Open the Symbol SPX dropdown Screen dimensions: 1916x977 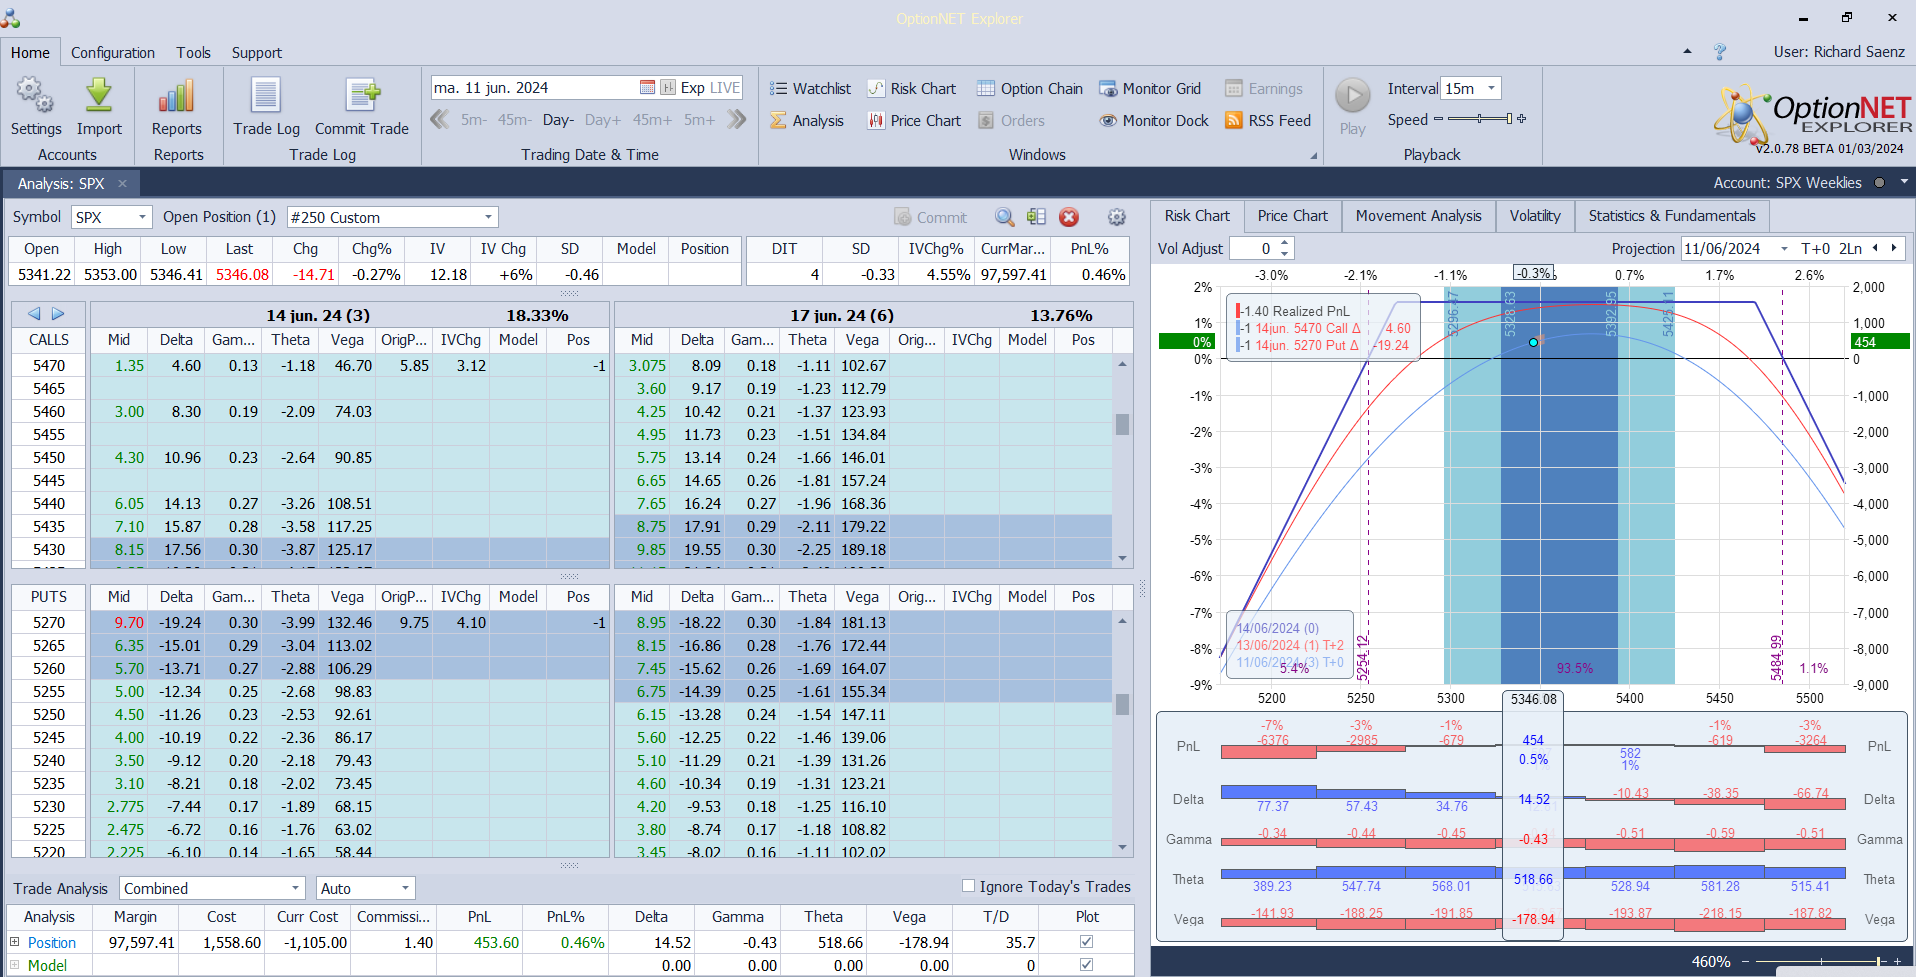(x=142, y=218)
